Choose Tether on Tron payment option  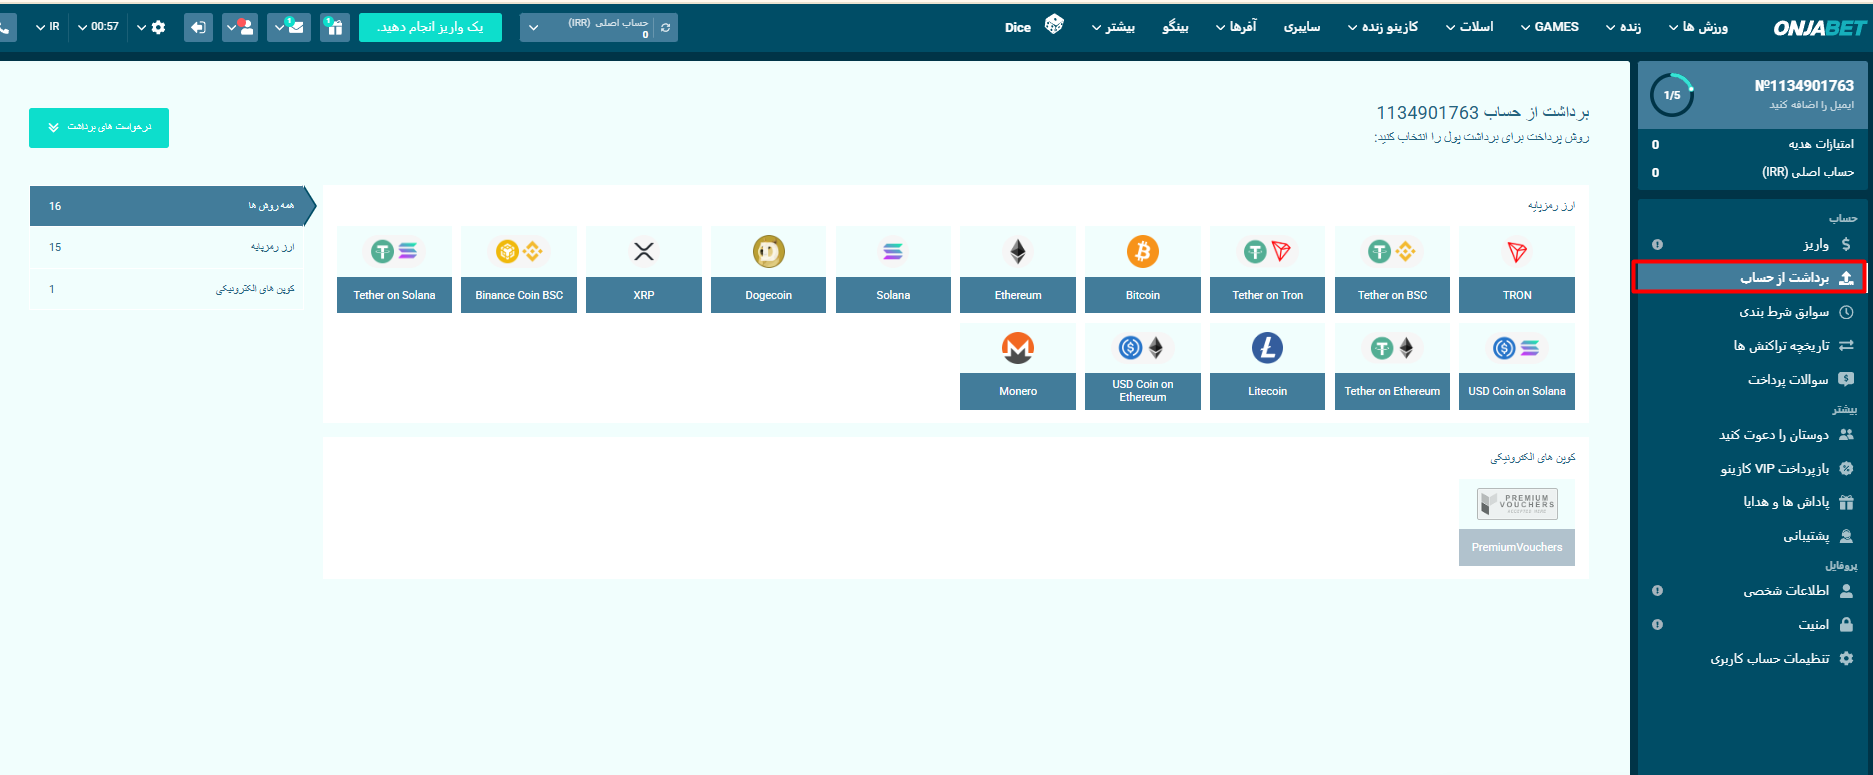tap(1267, 270)
